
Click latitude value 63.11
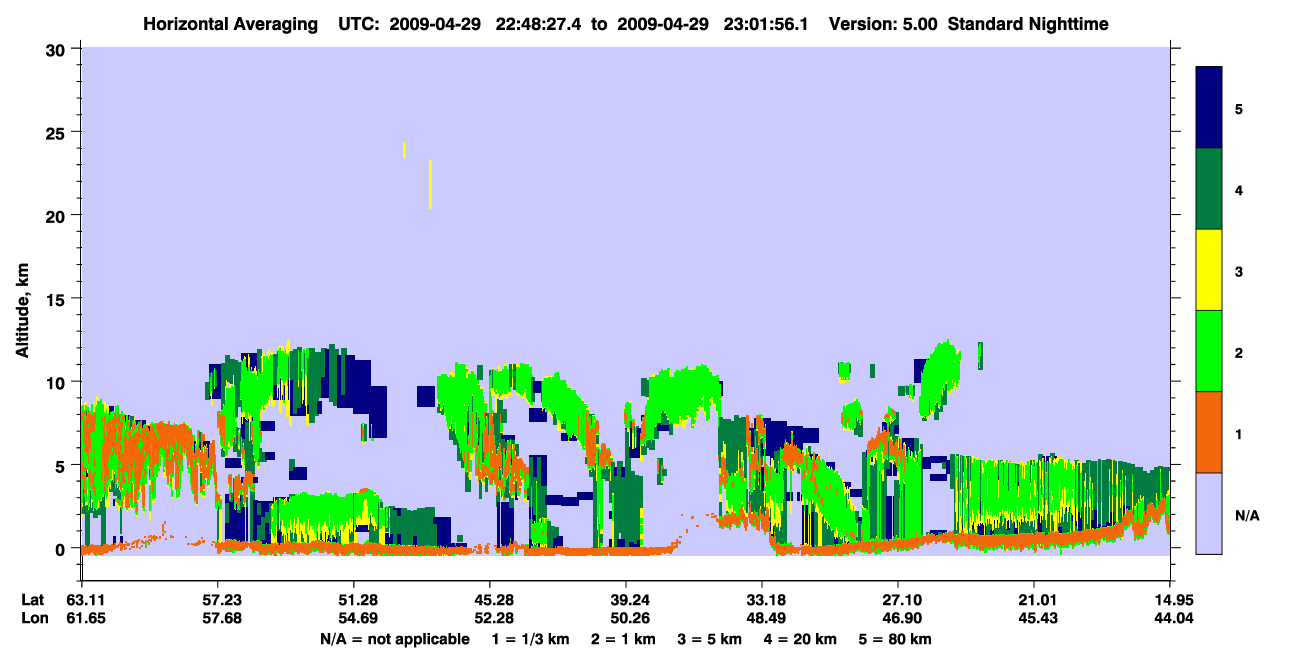tap(85, 600)
